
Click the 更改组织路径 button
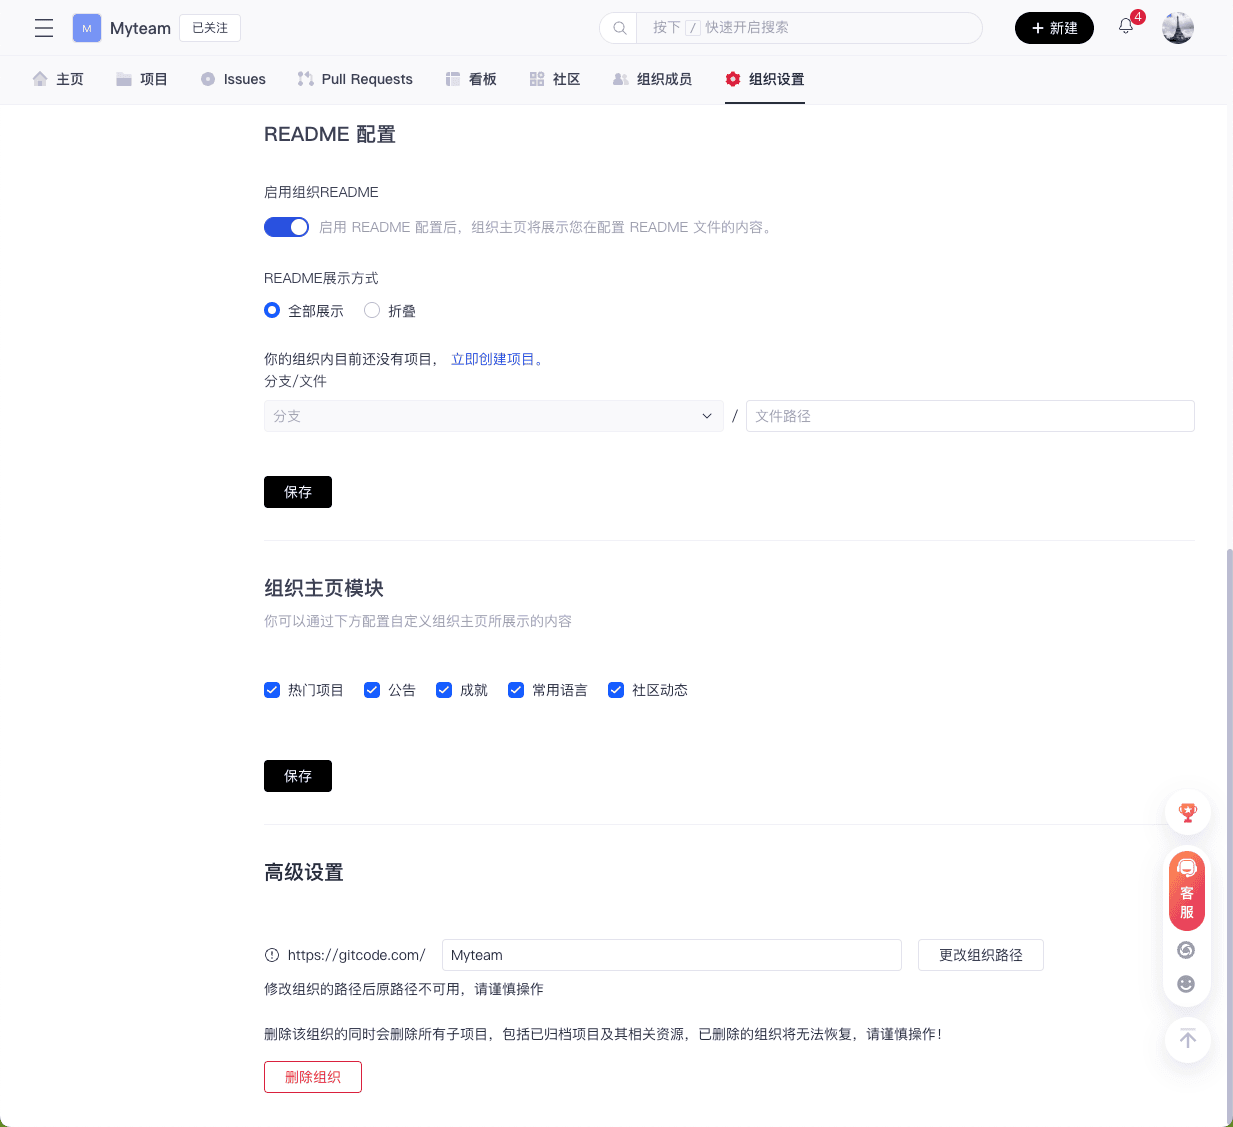(980, 955)
